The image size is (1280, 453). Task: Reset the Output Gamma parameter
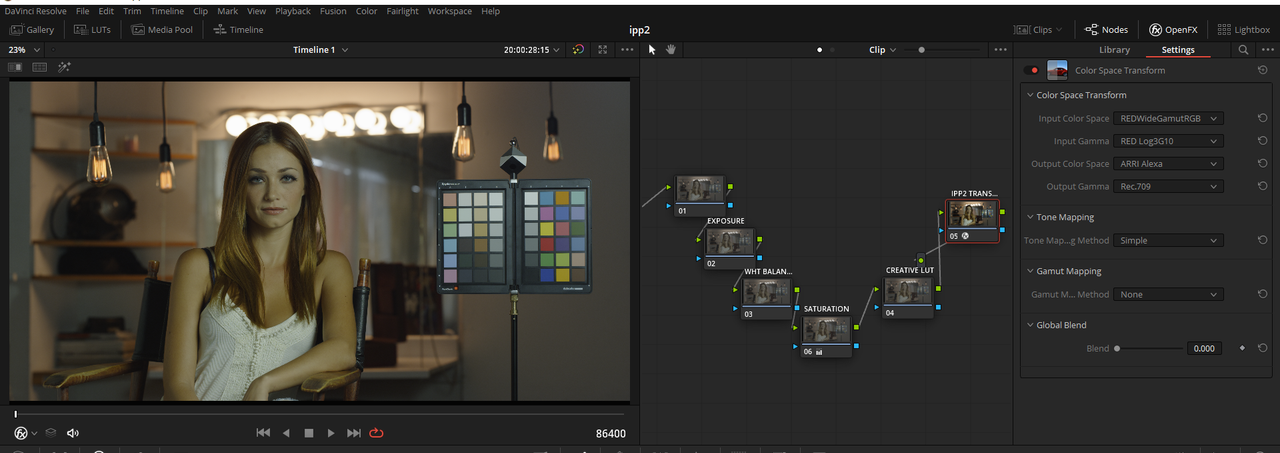[1263, 186]
